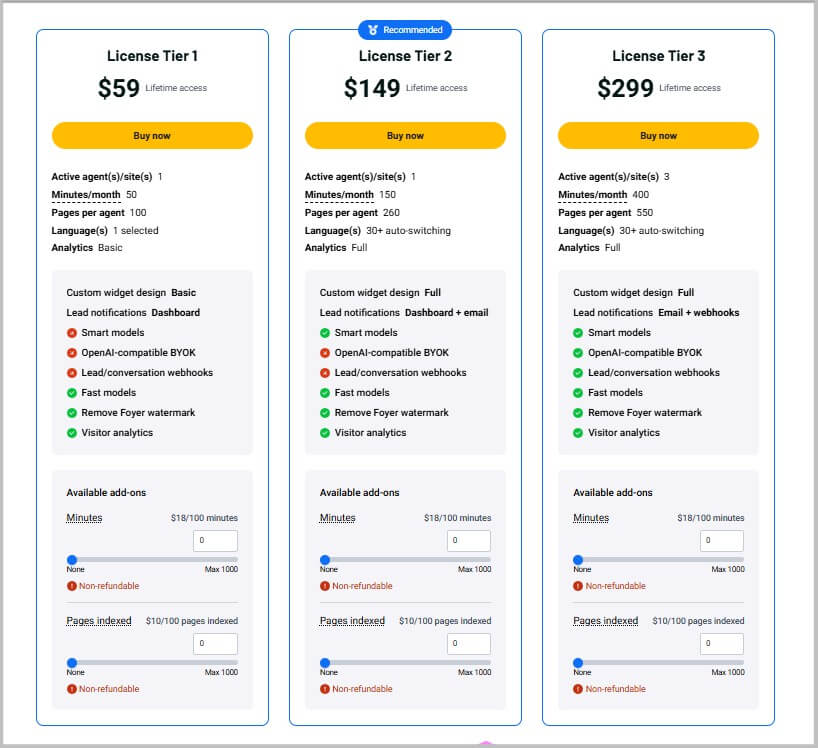818x748 pixels.
Task: Click Tier 2 underlined Minutes/month label
Action: click(339, 195)
